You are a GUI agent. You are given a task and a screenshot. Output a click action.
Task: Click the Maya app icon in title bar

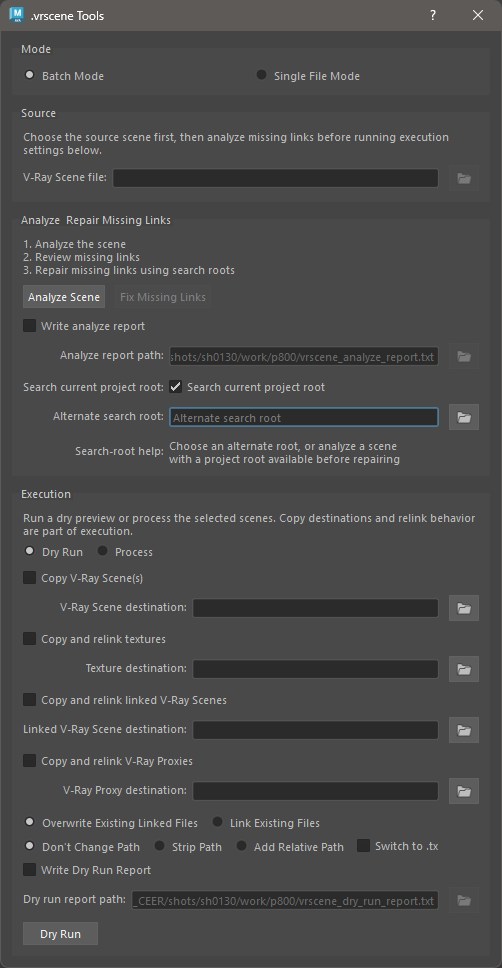17,15
